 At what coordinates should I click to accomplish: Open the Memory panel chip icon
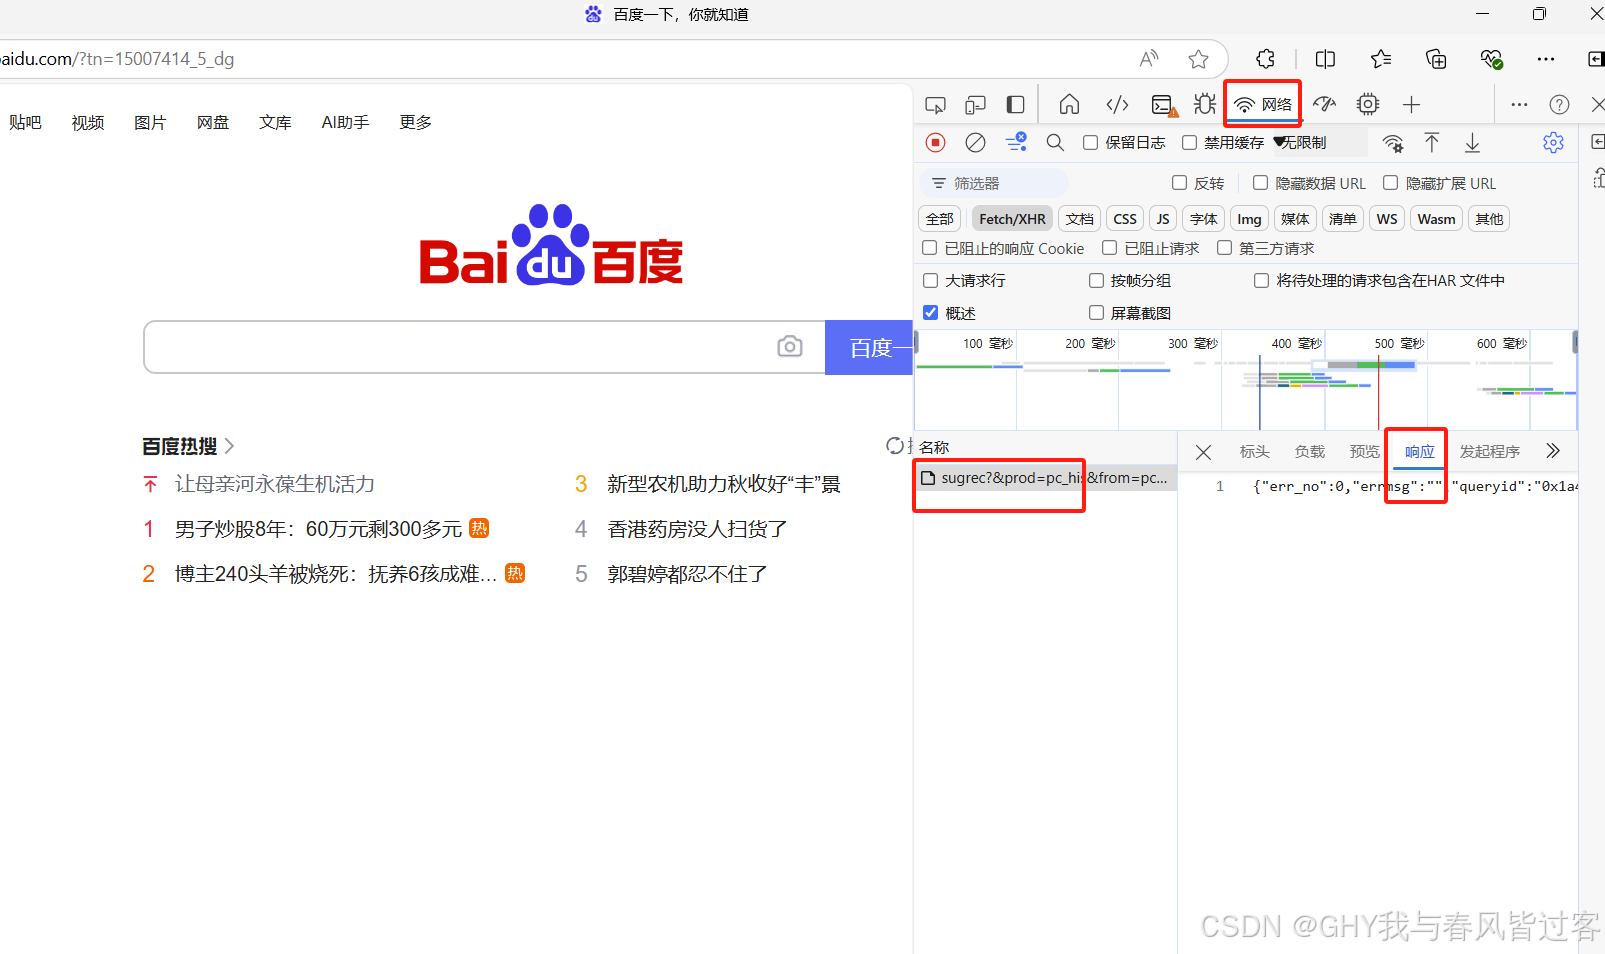[x=1368, y=104]
